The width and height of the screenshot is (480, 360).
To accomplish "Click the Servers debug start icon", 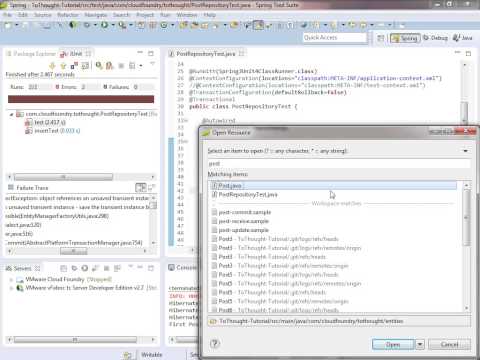I will coord(74,268).
